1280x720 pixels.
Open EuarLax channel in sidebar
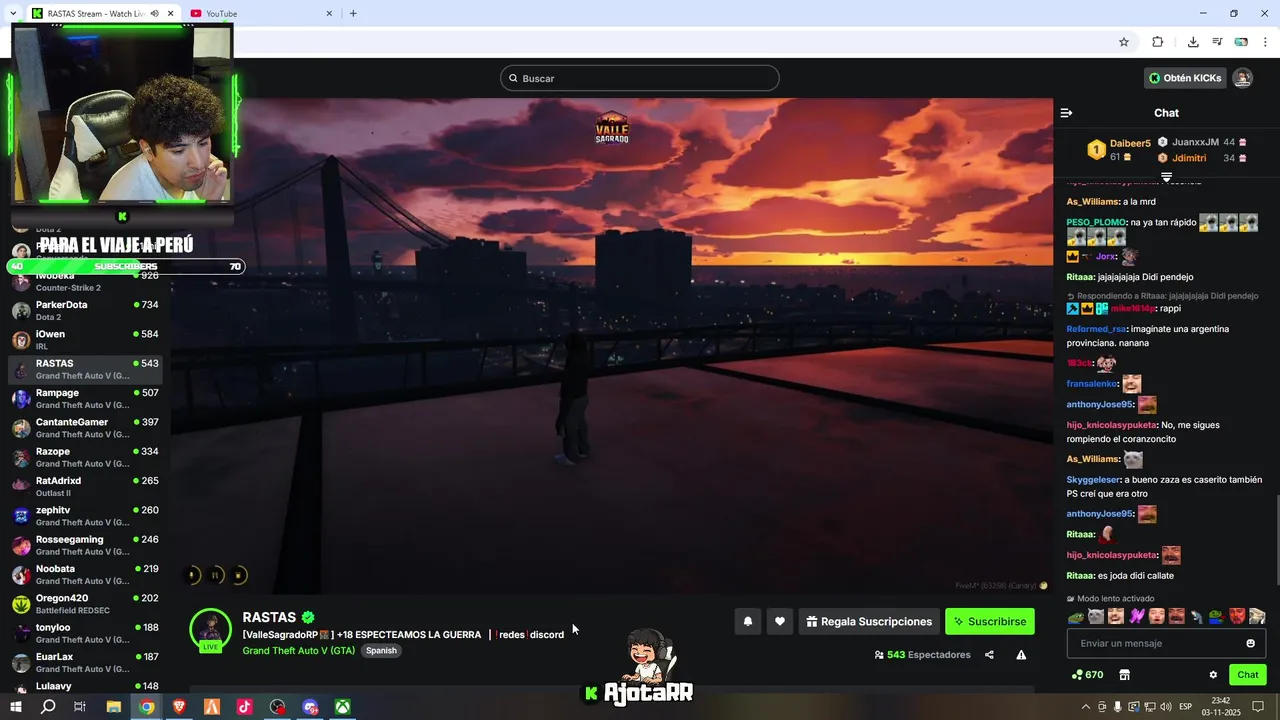pos(84,662)
